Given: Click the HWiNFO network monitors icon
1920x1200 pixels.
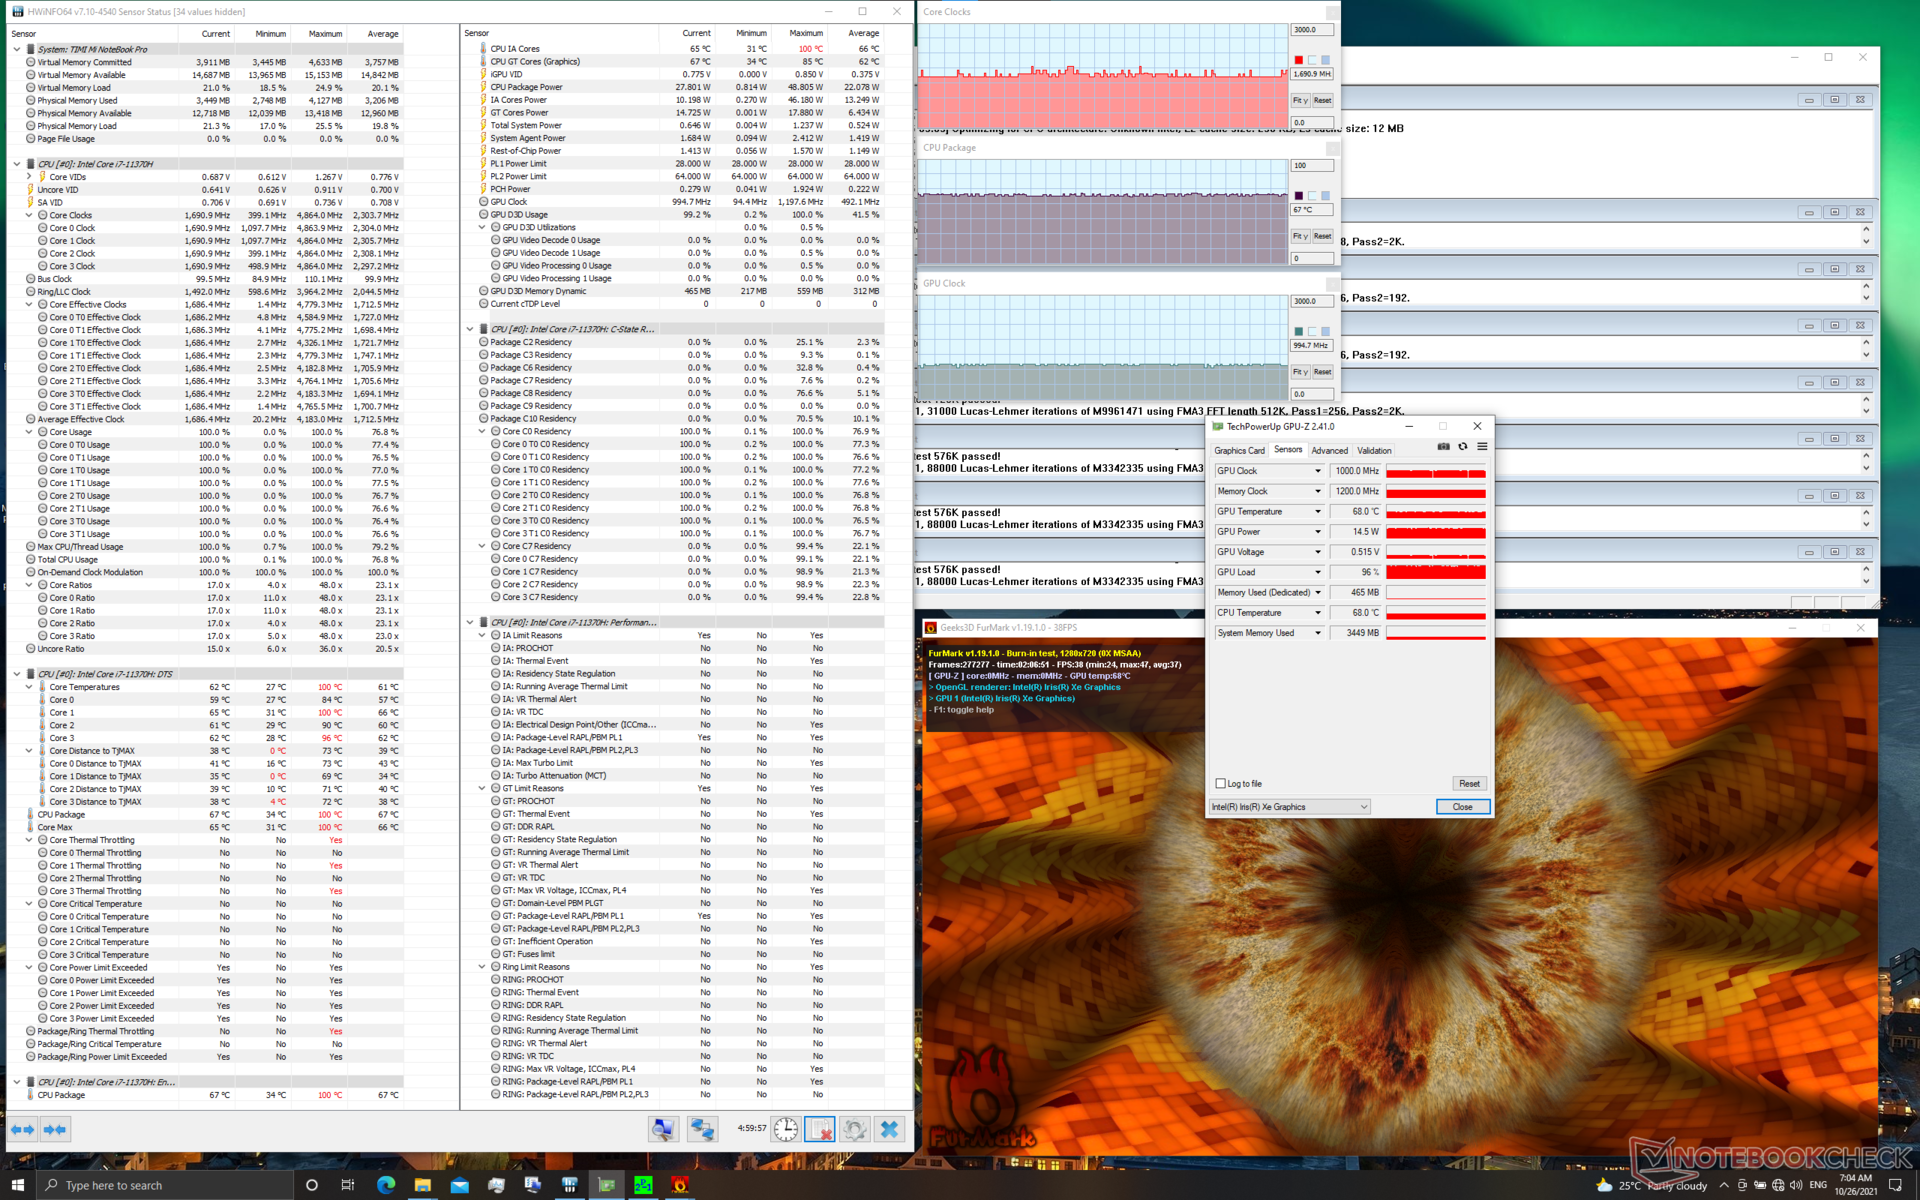Looking at the screenshot, I should 702,1129.
